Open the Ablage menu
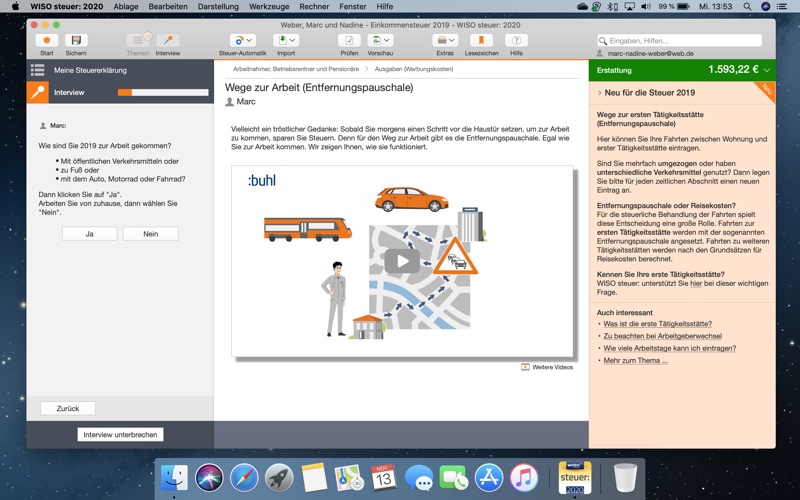Viewport: 800px width, 500px height. coord(126,7)
